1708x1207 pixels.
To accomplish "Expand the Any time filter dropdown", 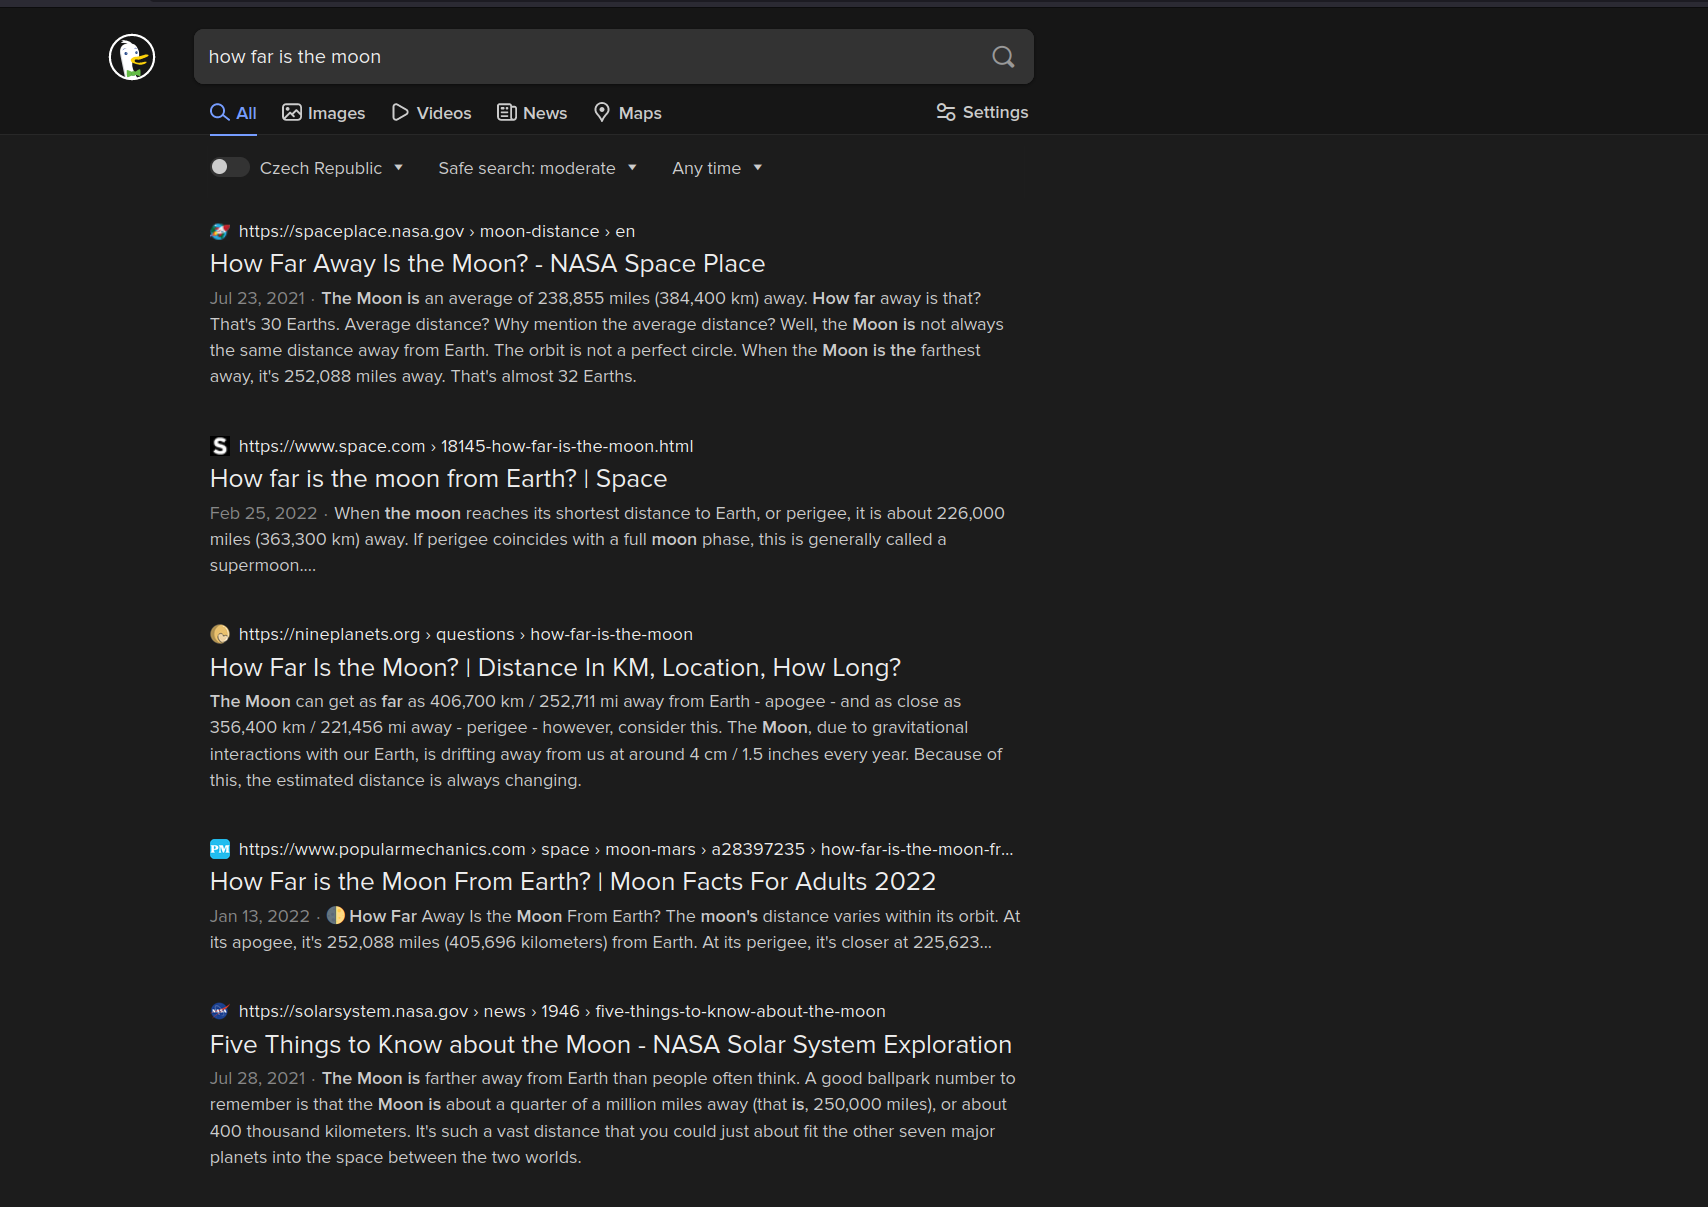I will point(716,168).
